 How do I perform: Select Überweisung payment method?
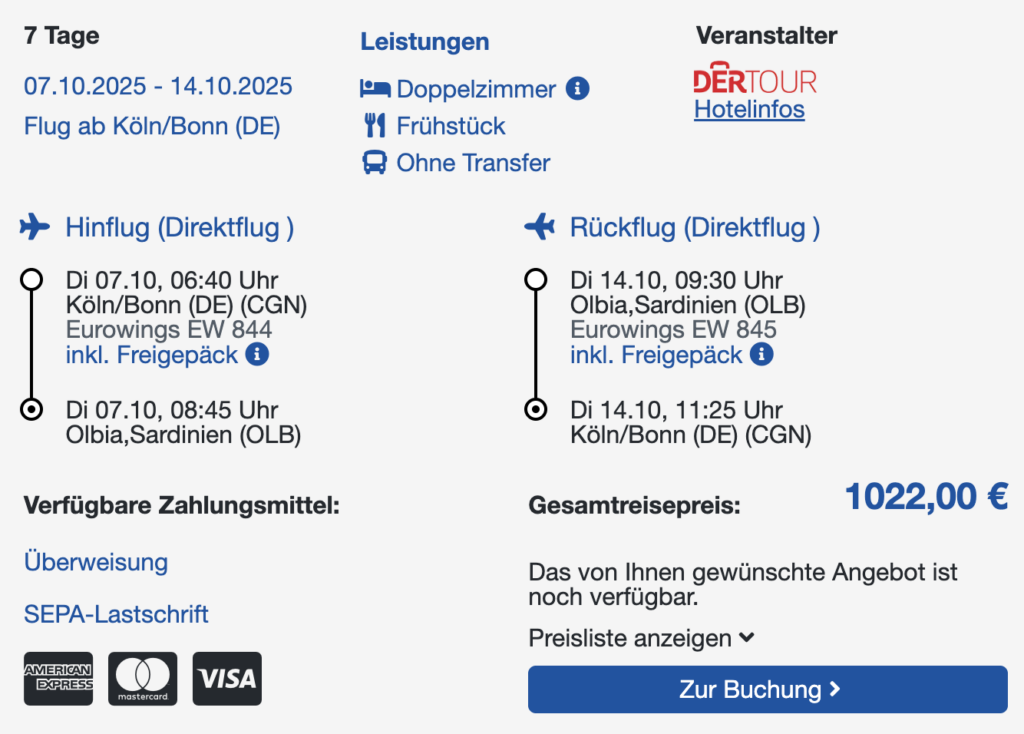96,562
